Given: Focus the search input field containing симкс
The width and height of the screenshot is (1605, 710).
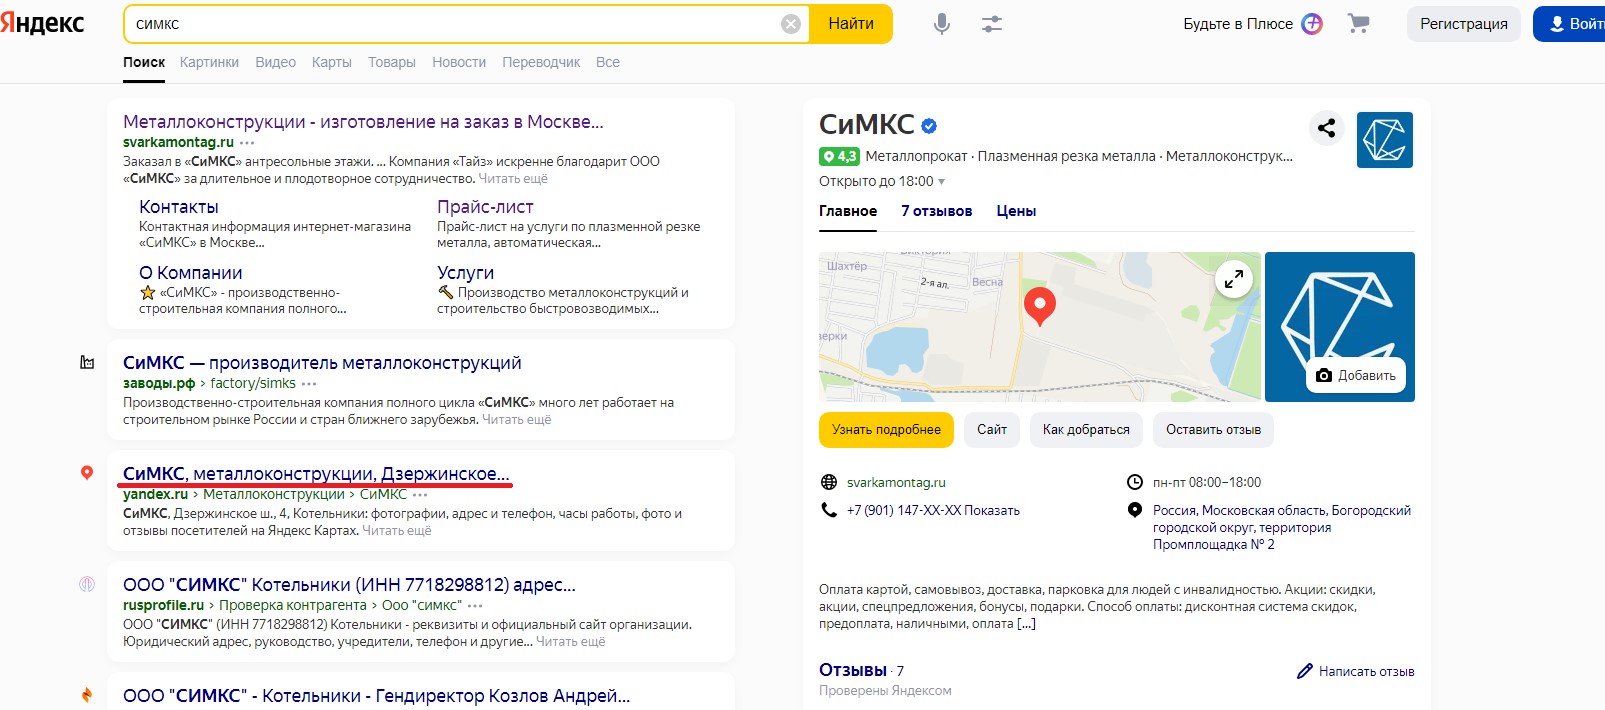Looking at the screenshot, I should 450,24.
